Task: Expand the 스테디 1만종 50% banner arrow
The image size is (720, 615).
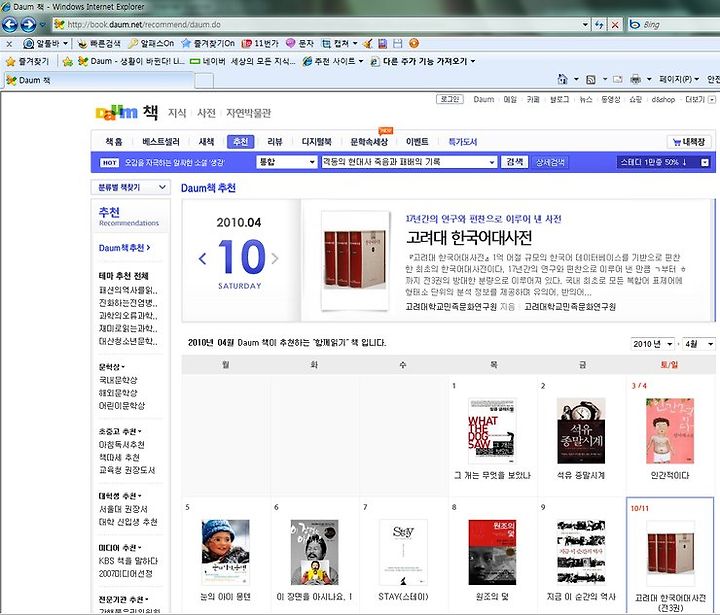Action: (x=705, y=162)
